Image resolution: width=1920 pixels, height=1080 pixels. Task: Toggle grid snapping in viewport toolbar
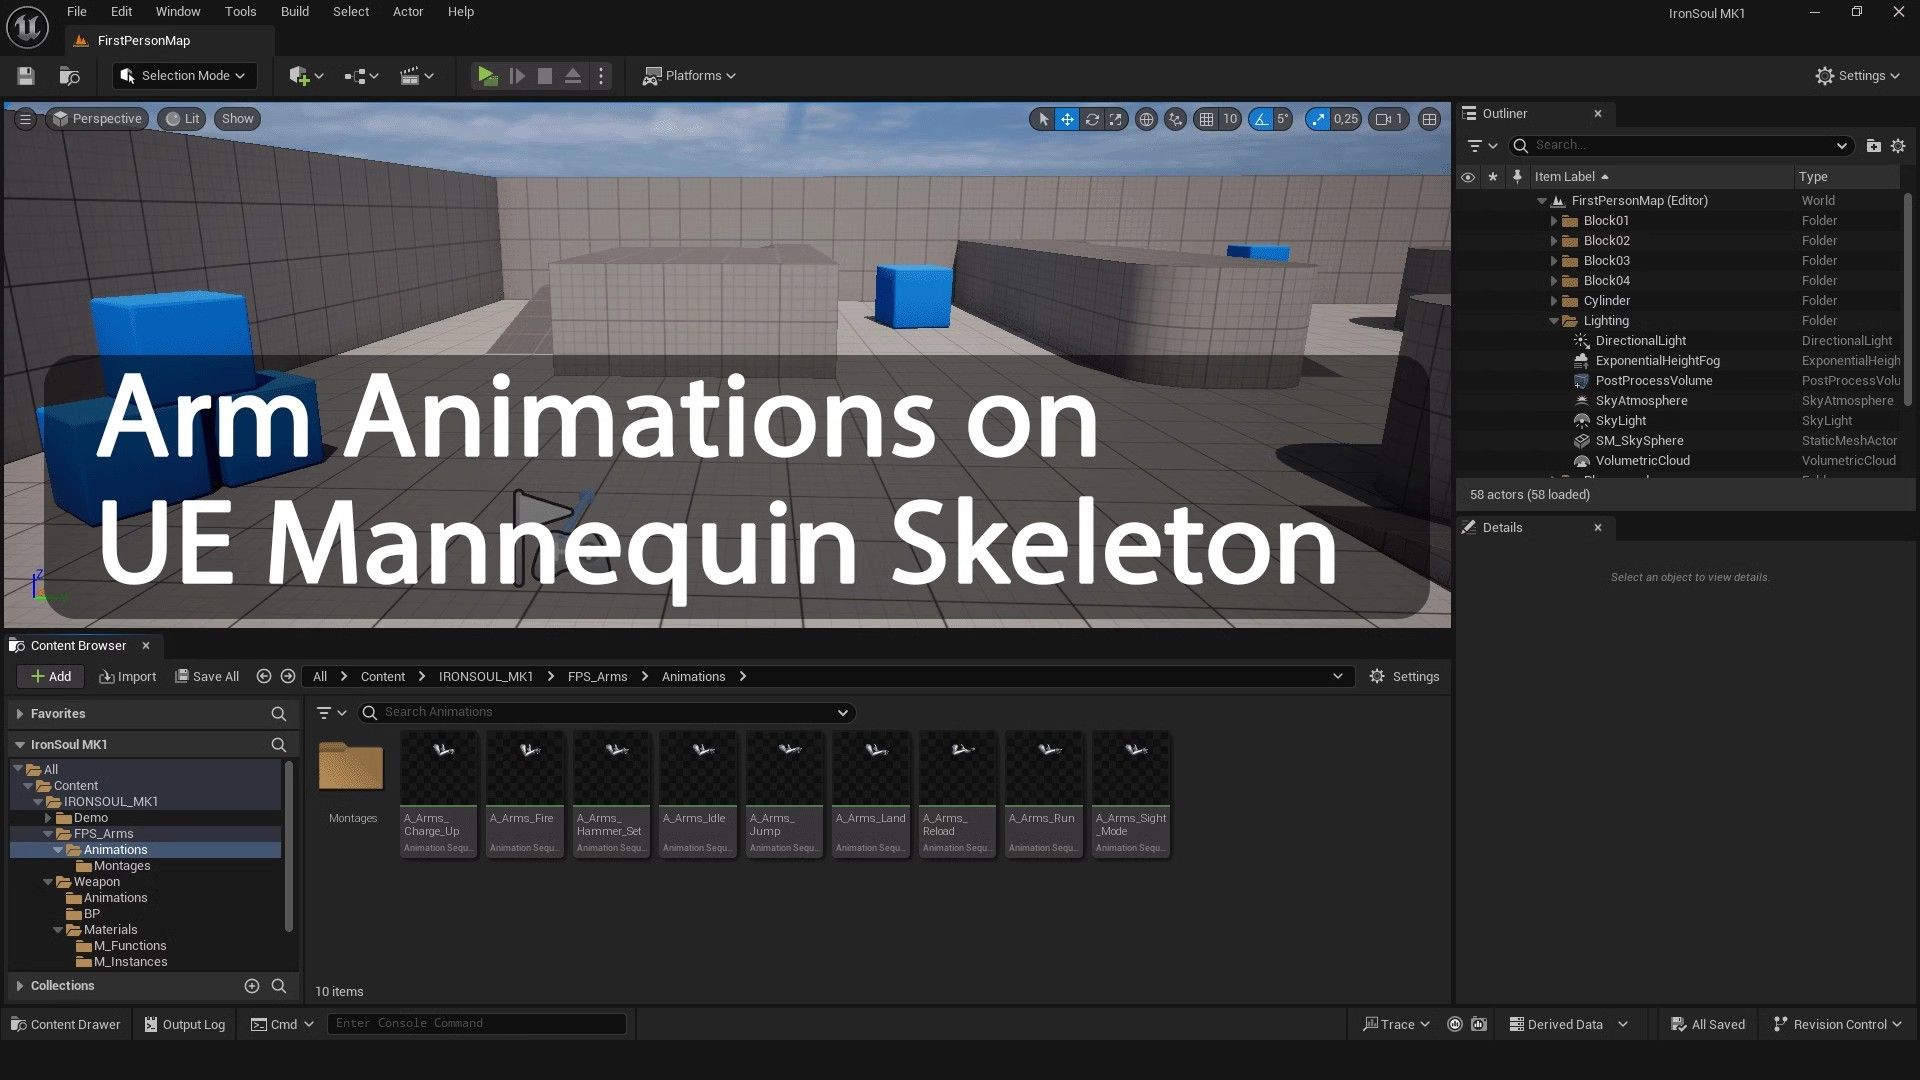coord(1207,119)
